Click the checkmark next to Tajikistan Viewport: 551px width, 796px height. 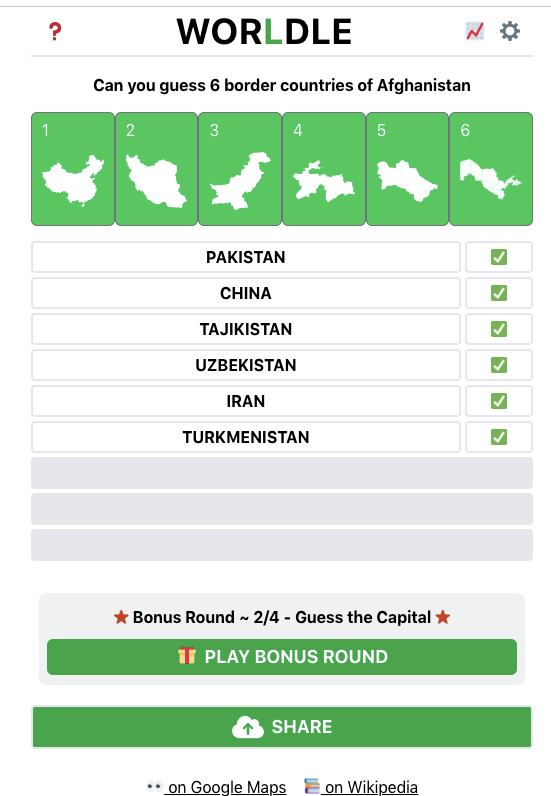pyautogui.click(x=499, y=329)
